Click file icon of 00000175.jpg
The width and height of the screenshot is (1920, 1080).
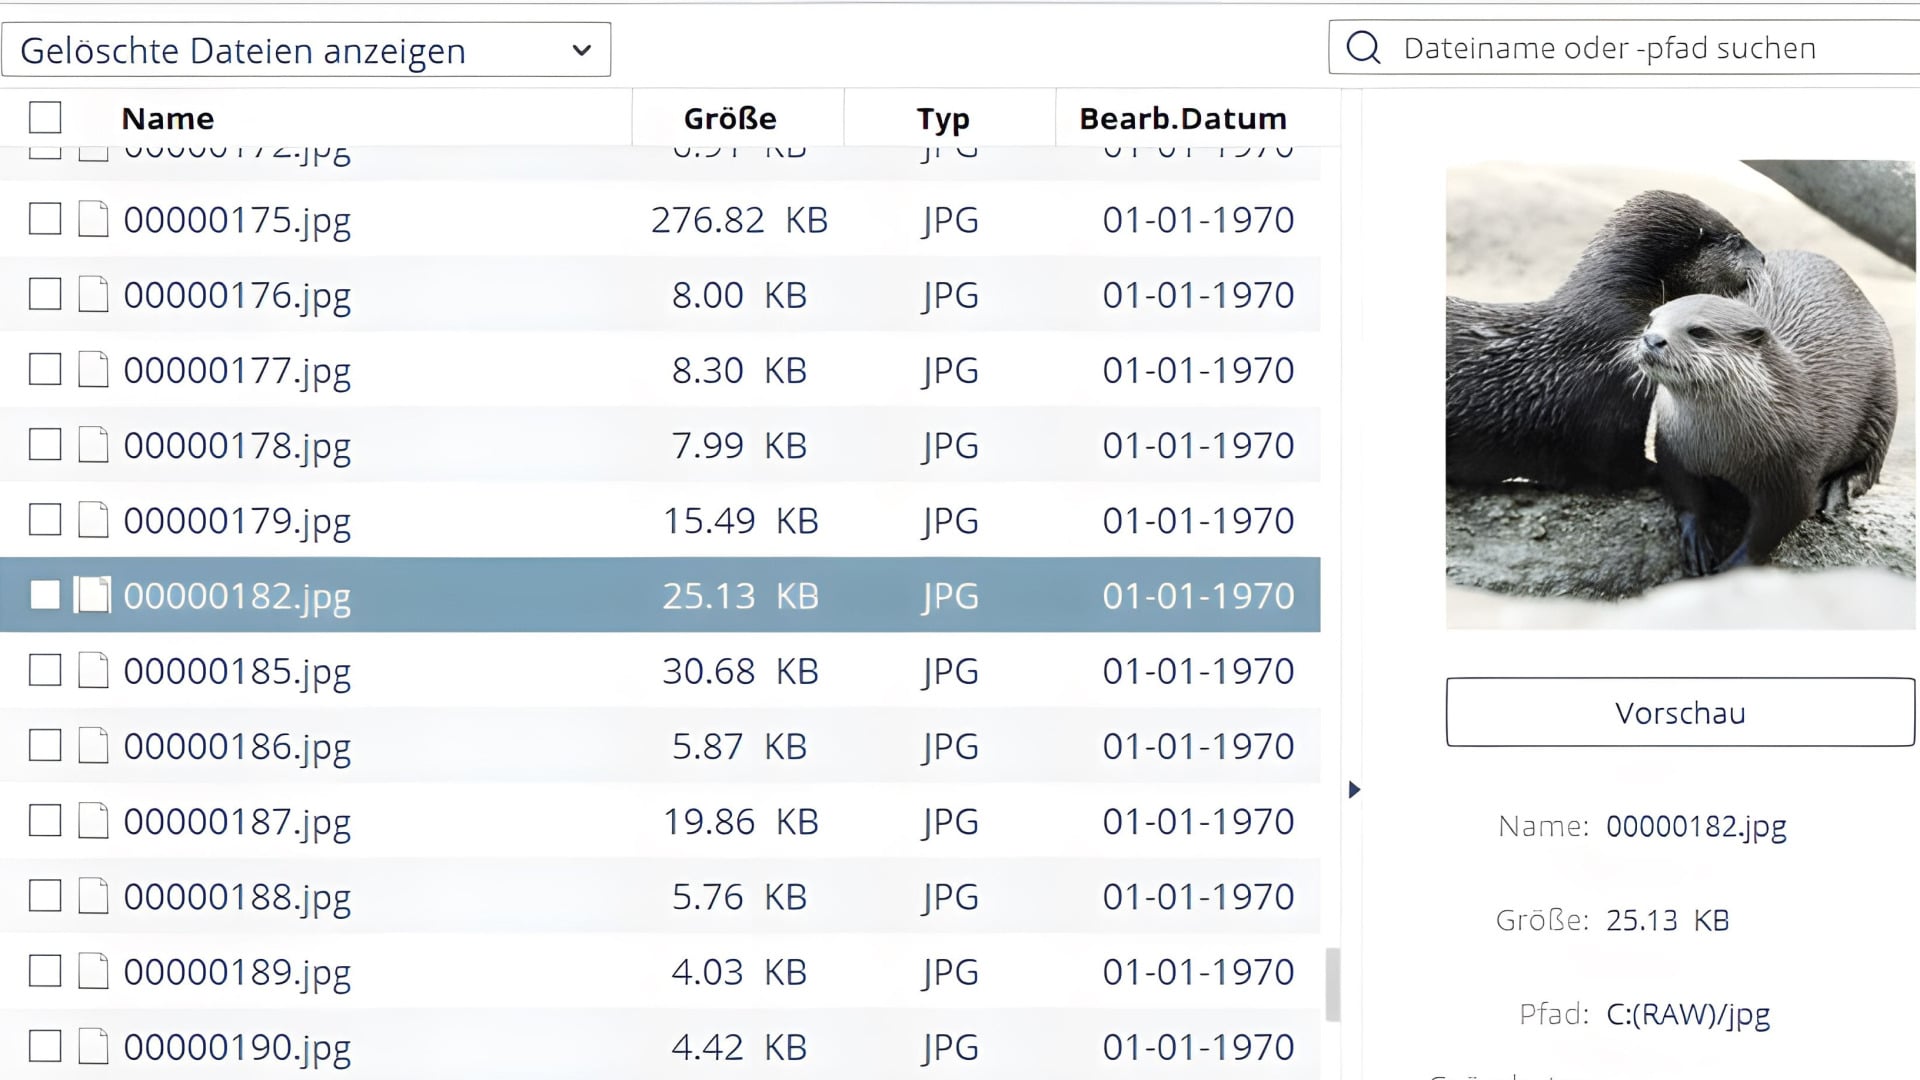click(93, 219)
